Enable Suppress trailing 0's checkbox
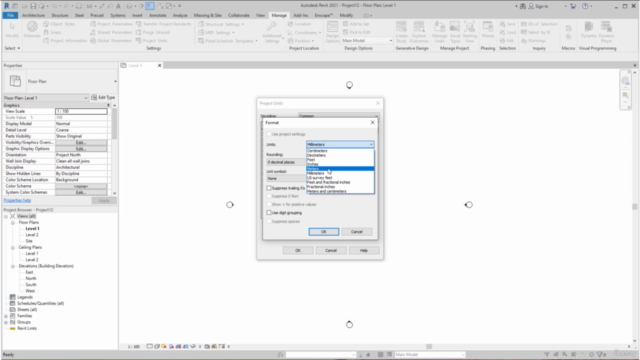The height and width of the screenshot is (360, 640). point(269,188)
